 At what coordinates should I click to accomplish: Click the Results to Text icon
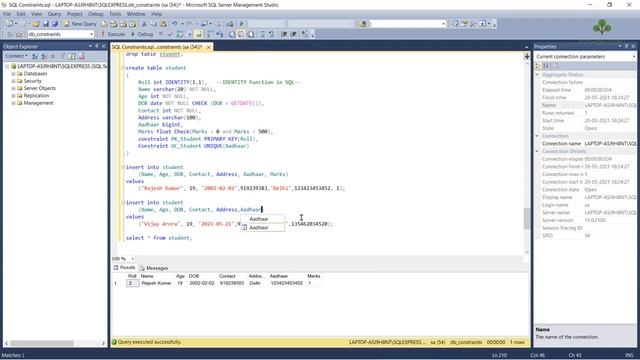coord(231,34)
